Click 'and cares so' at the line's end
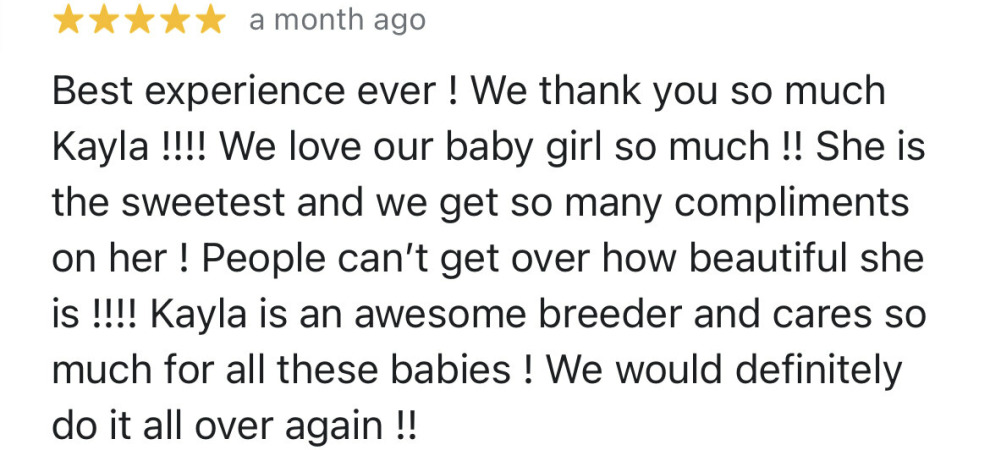 point(809,314)
